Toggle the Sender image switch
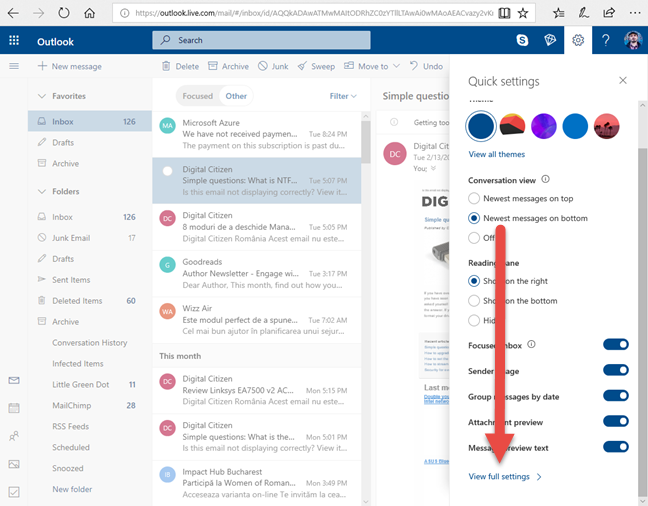Image resolution: width=648 pixels, height=506 pixels. tap(616, 370)
